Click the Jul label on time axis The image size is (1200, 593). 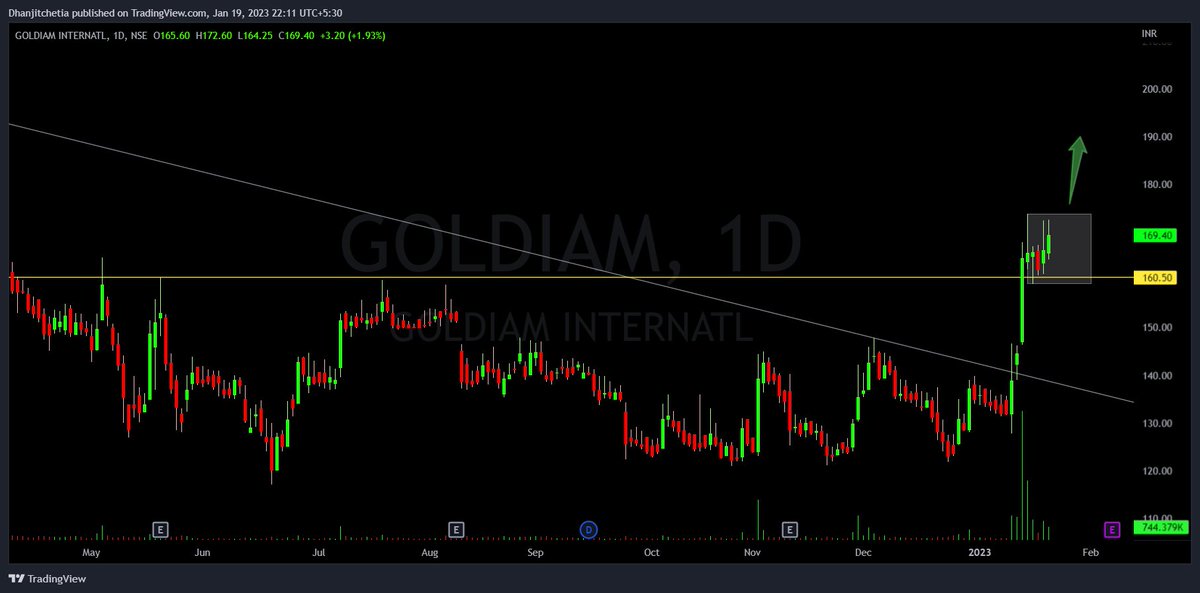[319, 552]
